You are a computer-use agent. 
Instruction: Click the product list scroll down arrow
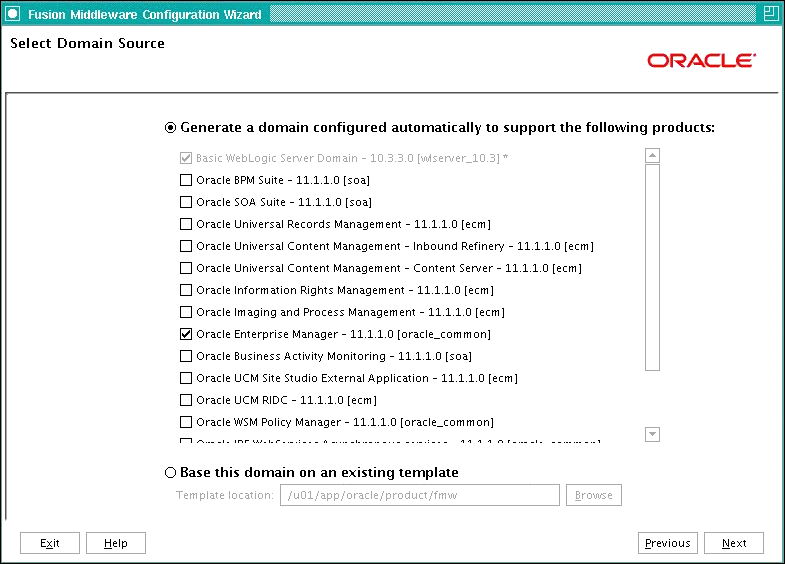pos(652,434)
